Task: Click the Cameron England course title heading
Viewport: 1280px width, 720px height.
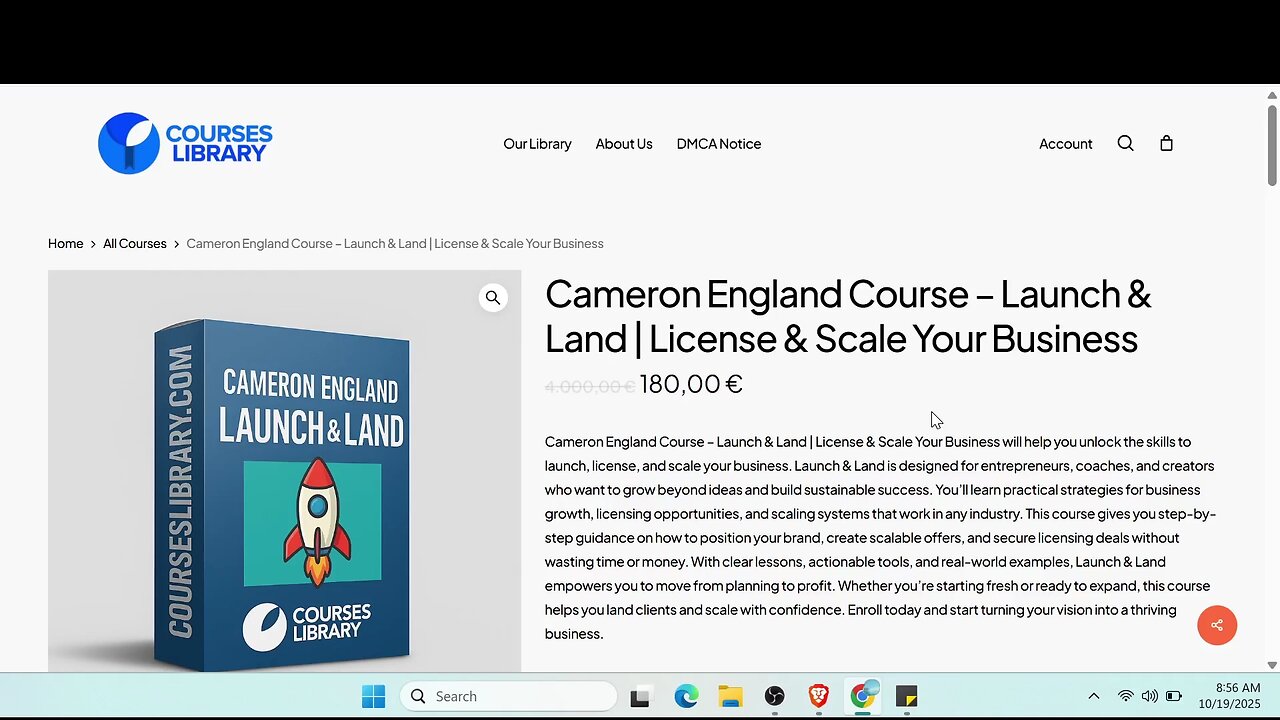Action: point(848,316)
